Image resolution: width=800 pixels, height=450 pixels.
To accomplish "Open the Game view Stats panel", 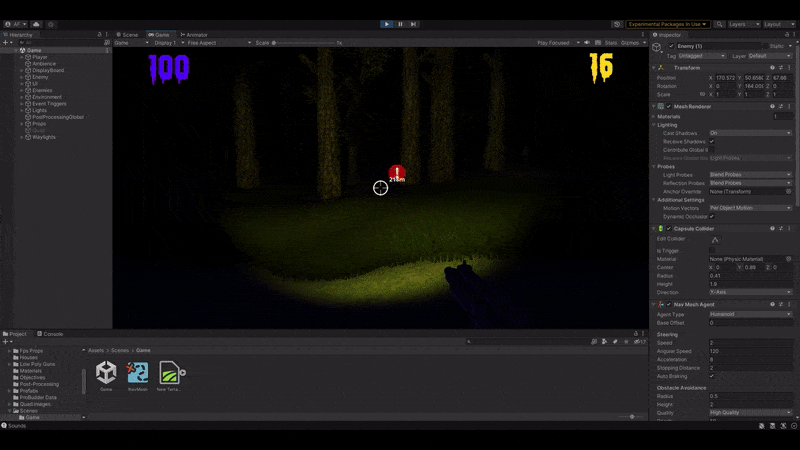I will pyautogui.click(x=610, y=43).
